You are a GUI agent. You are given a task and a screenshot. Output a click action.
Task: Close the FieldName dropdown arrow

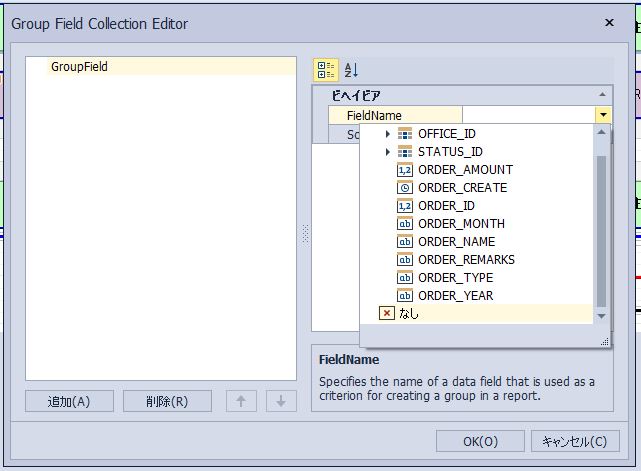point(603,115)
